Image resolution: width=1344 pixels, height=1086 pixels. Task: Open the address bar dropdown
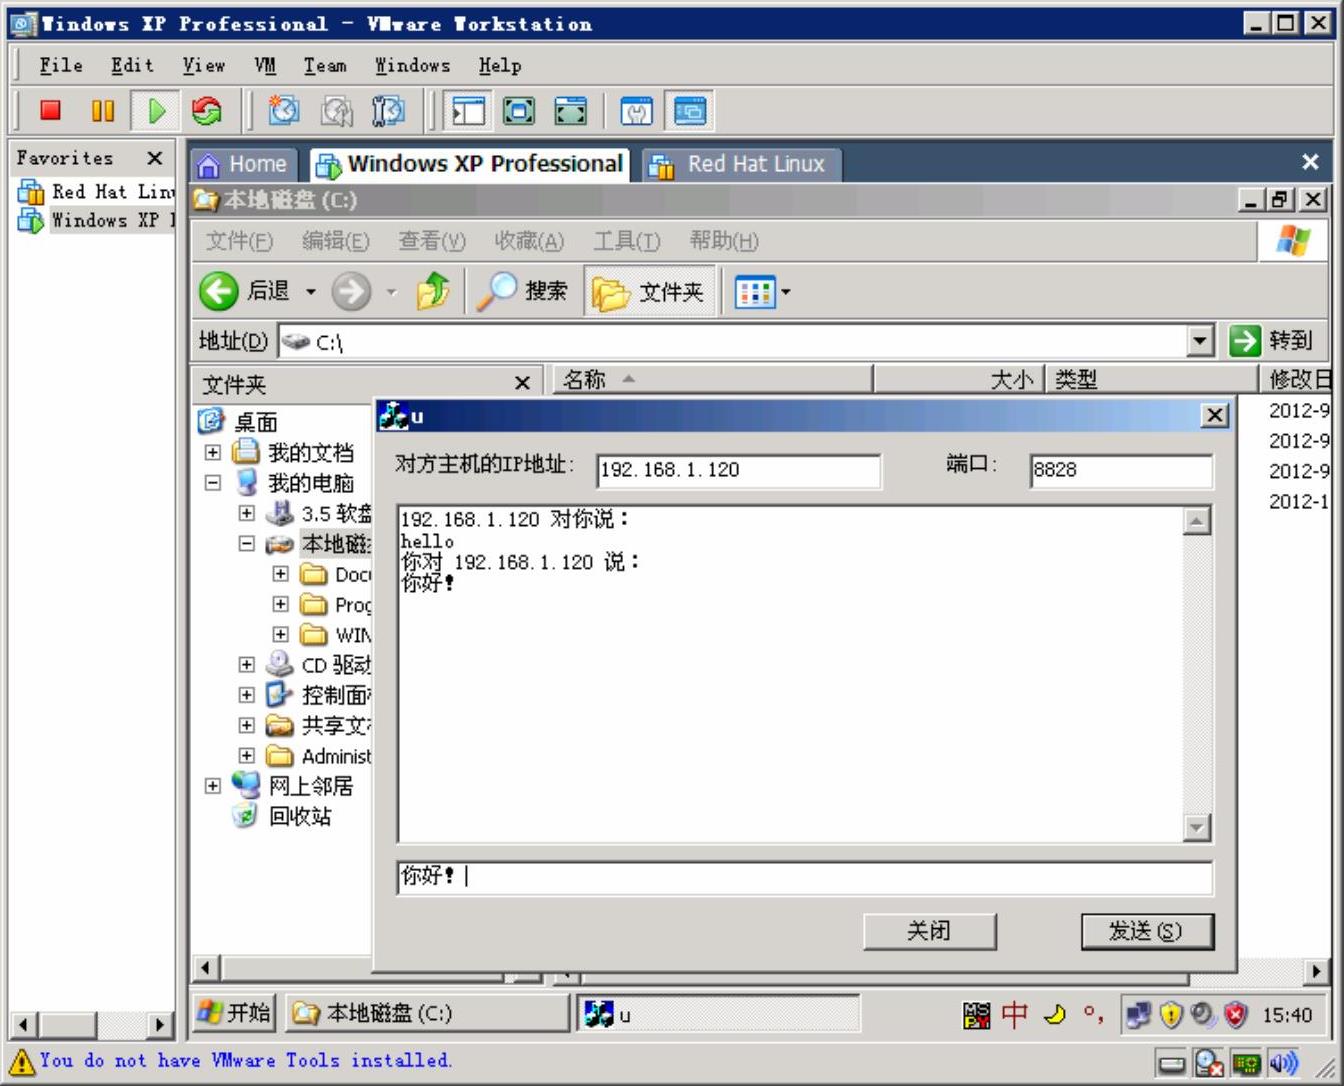coord(1201,341)
